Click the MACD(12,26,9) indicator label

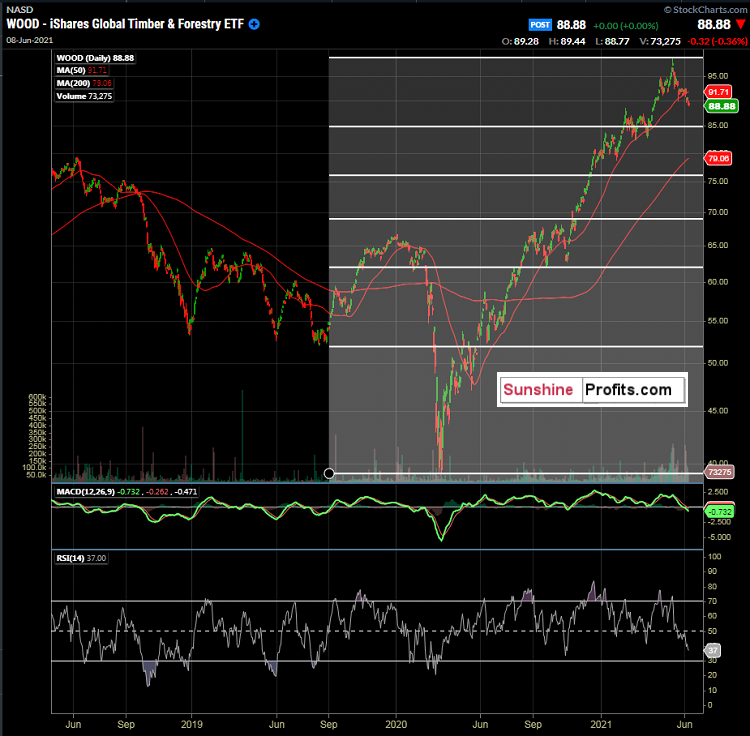[126, 492]
